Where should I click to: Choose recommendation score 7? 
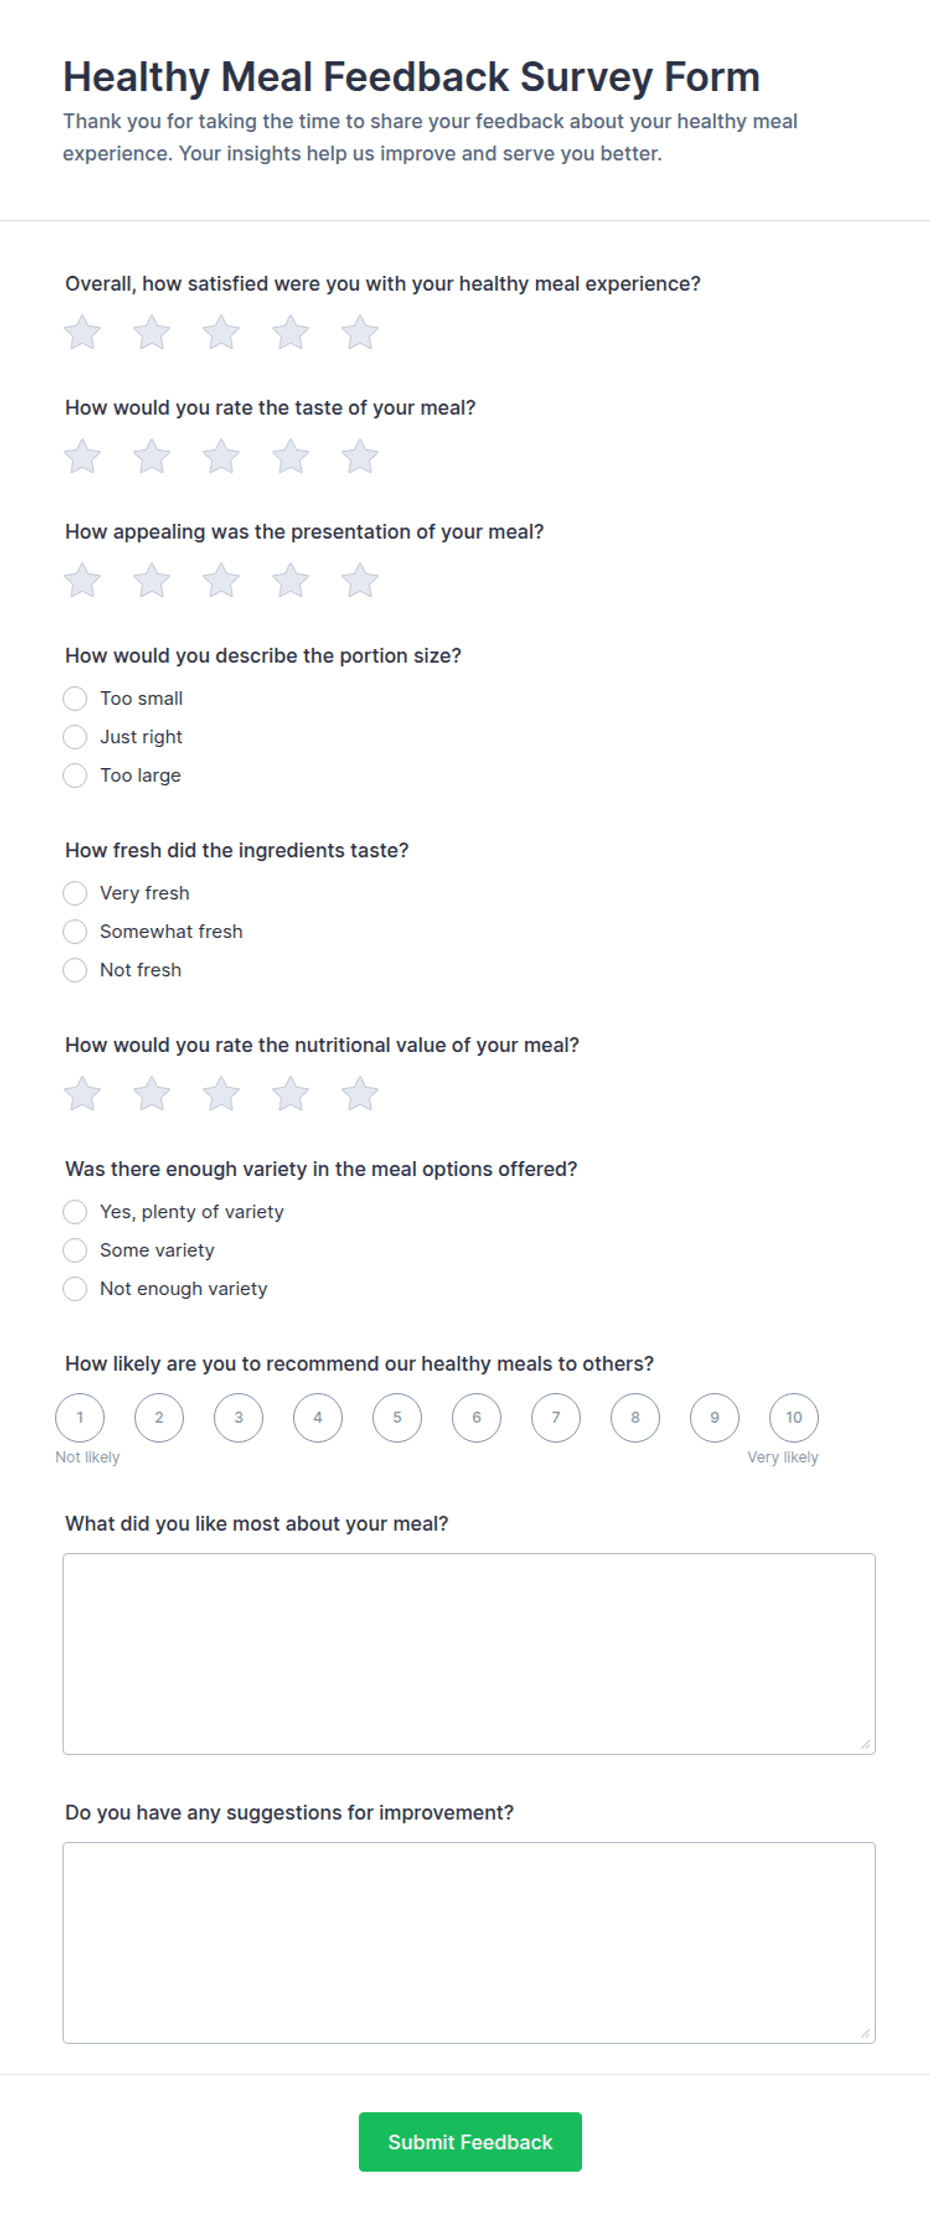pyautogui.click(x=556, y=1418)
